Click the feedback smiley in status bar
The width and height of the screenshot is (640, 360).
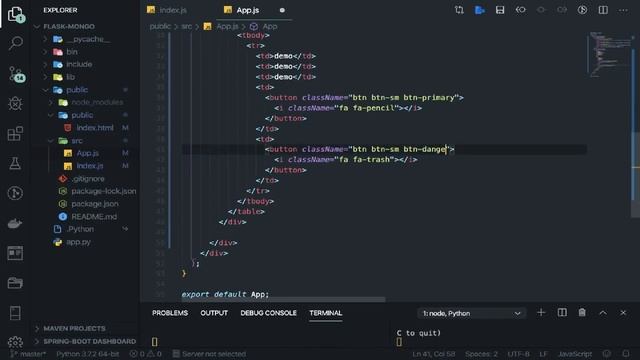point(607,353)
